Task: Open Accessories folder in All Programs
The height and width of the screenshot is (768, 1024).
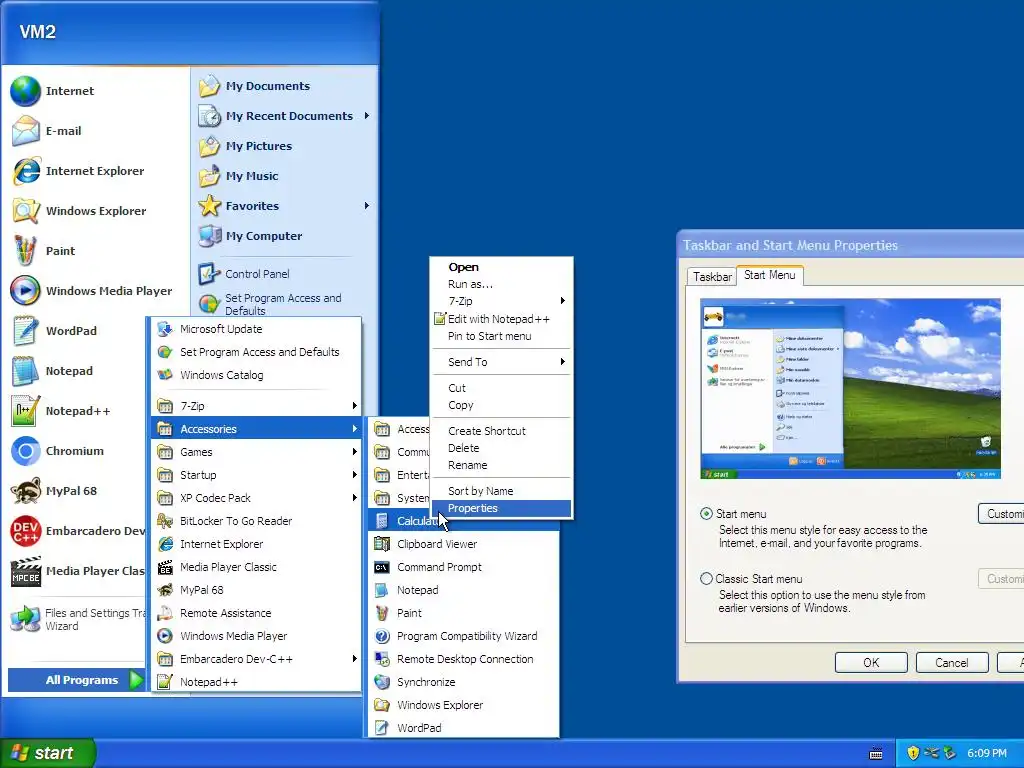Action: tap(256, 428)
